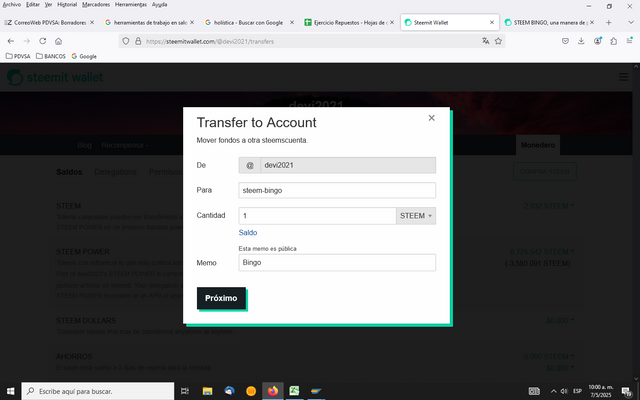Click the URL address bar
640x400 pixels.
310,41
